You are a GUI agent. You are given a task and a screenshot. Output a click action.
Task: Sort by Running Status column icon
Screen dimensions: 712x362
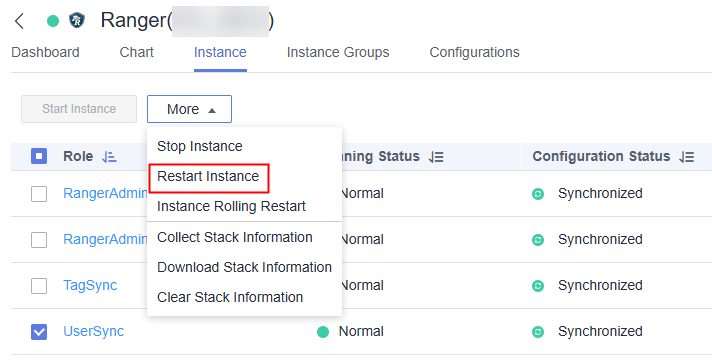click(436, 157)
